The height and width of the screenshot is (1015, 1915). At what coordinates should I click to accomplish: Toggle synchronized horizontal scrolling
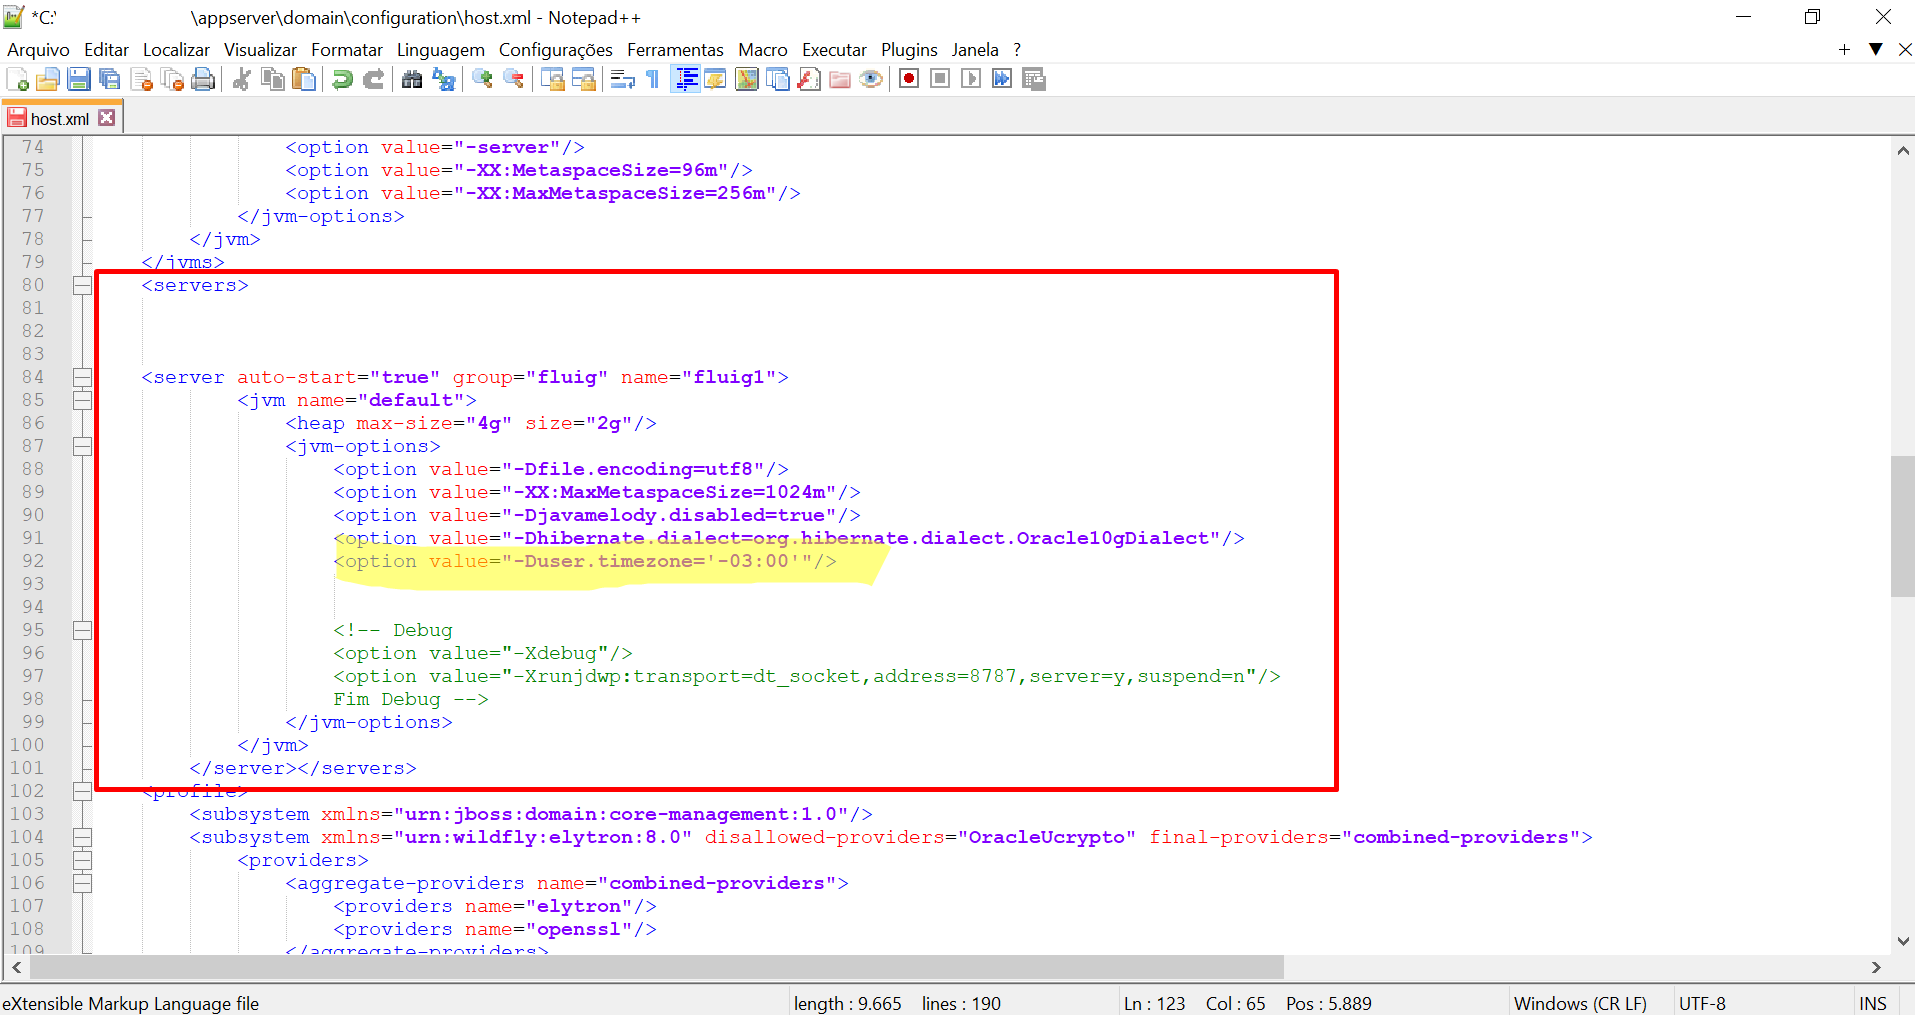pyautogui.click(x=583, y=79)
